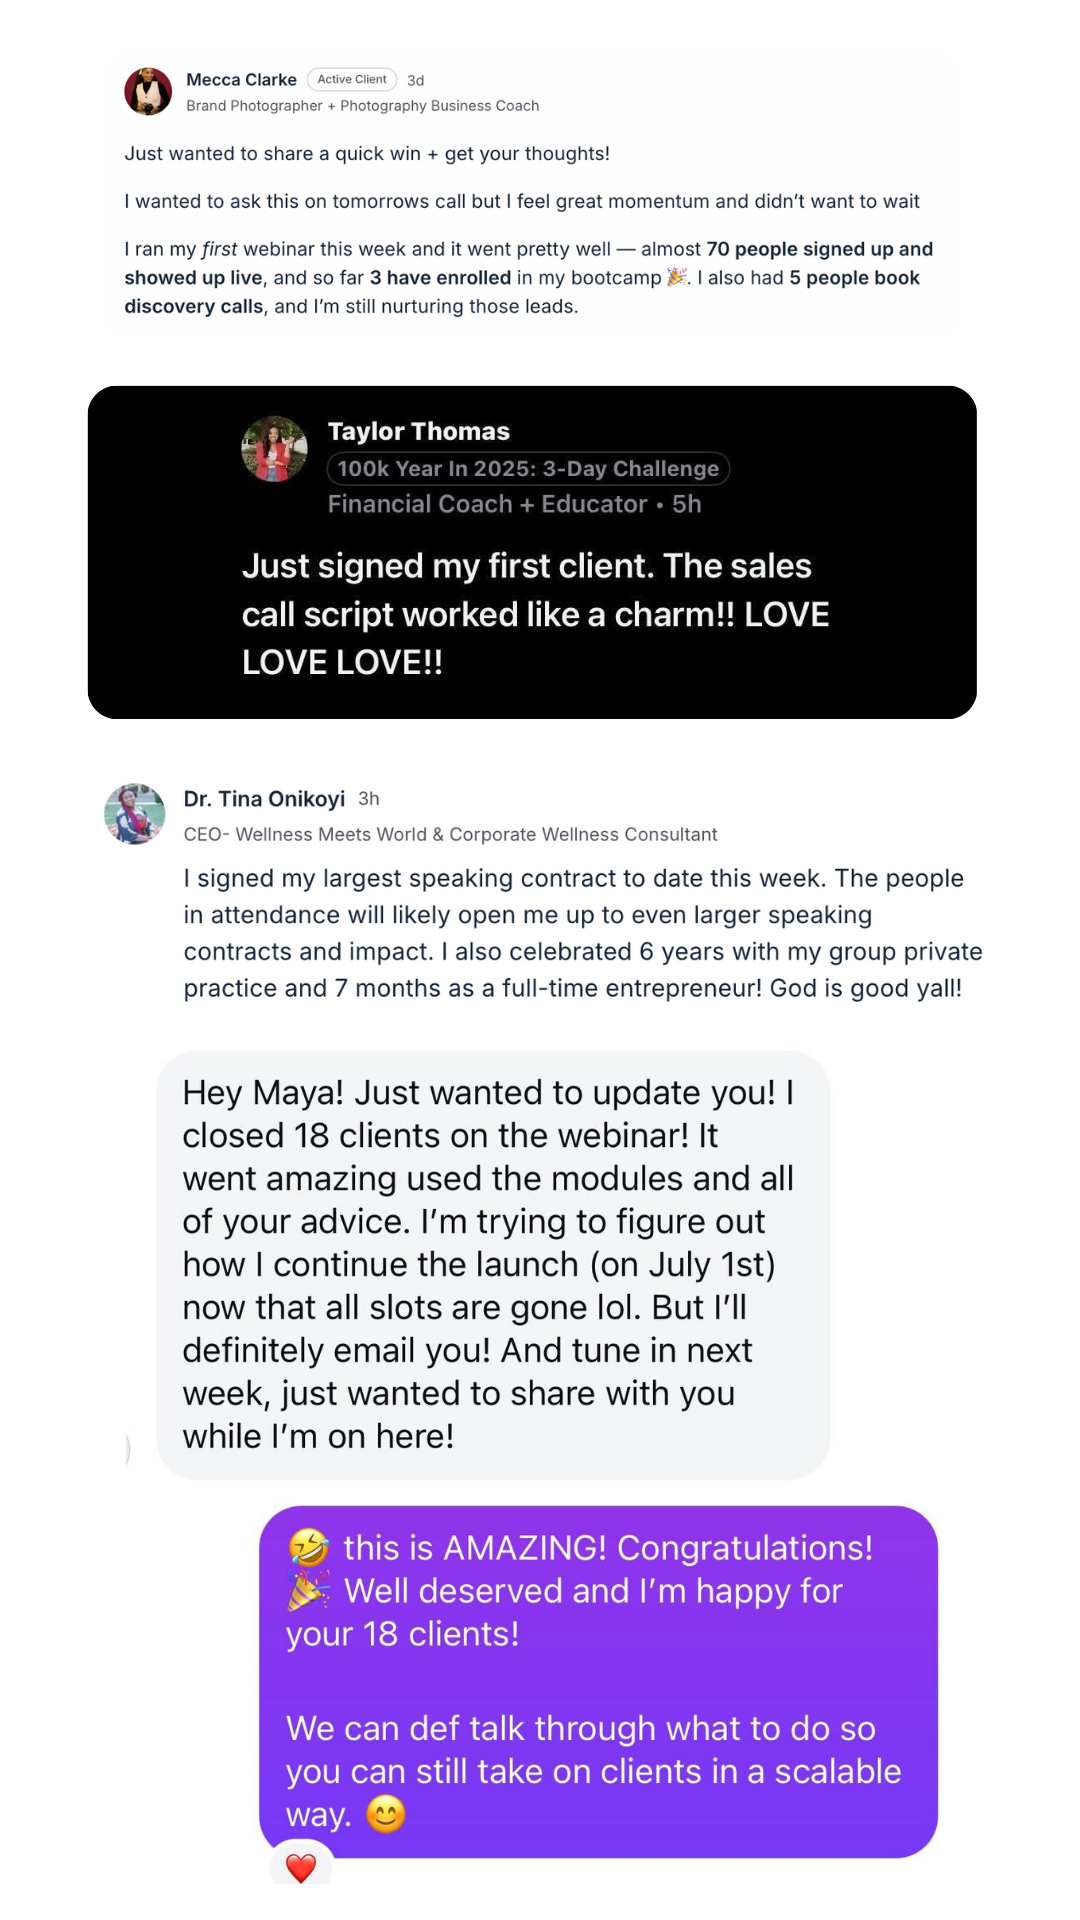Viewport: 1080px width, 1920px height.
Task: Open Mecca Clarke's profile photo
Action: pyautogui.click(x=148, y=91)
